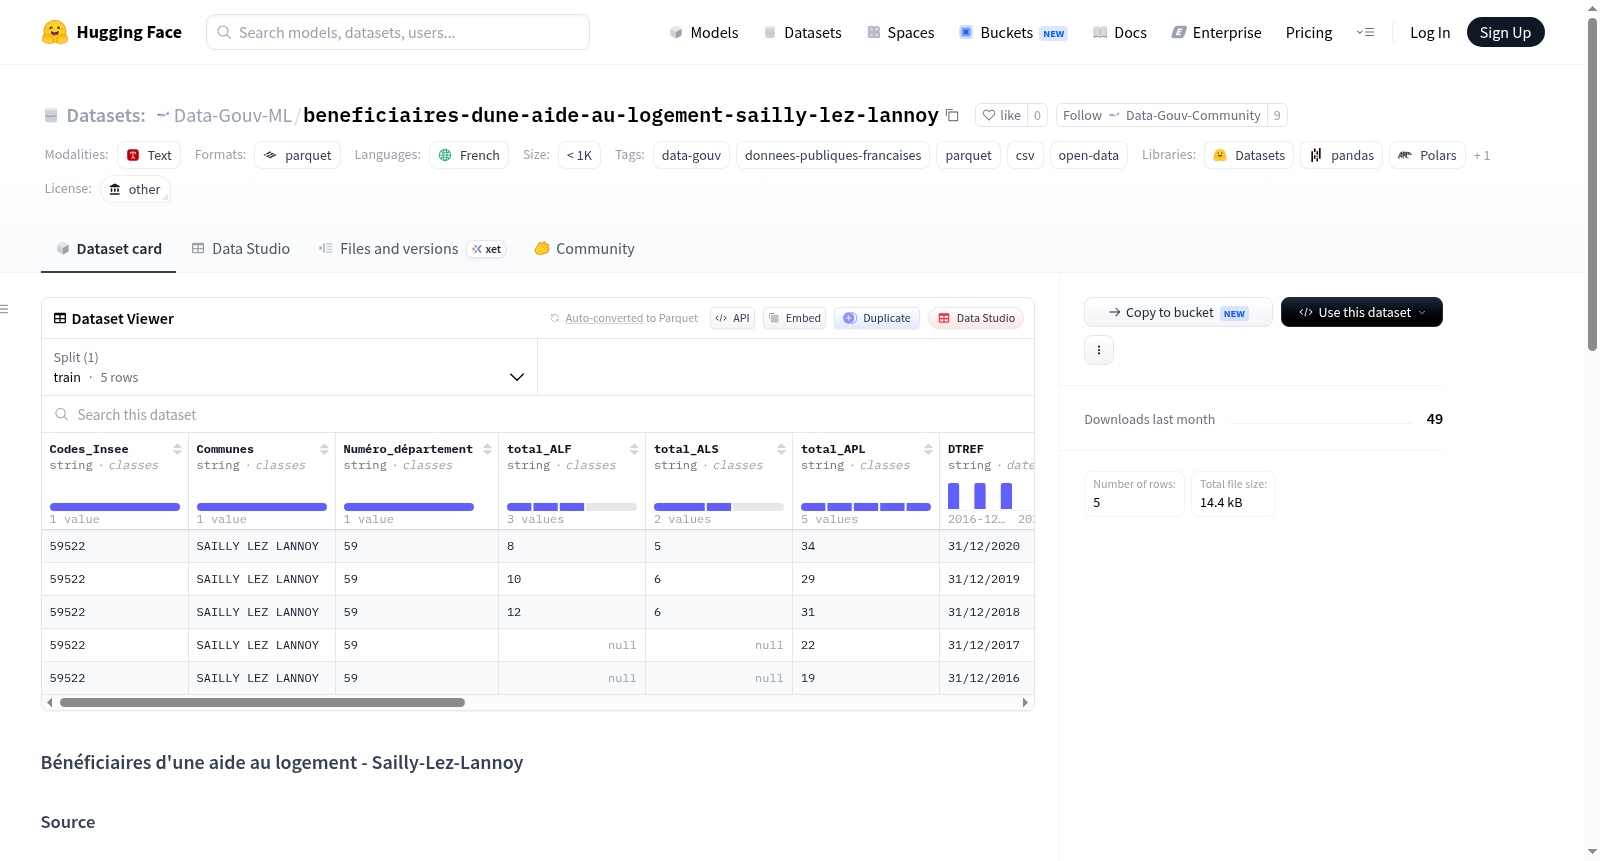
Task: Expand the train split dropdown
Action: 289,367
